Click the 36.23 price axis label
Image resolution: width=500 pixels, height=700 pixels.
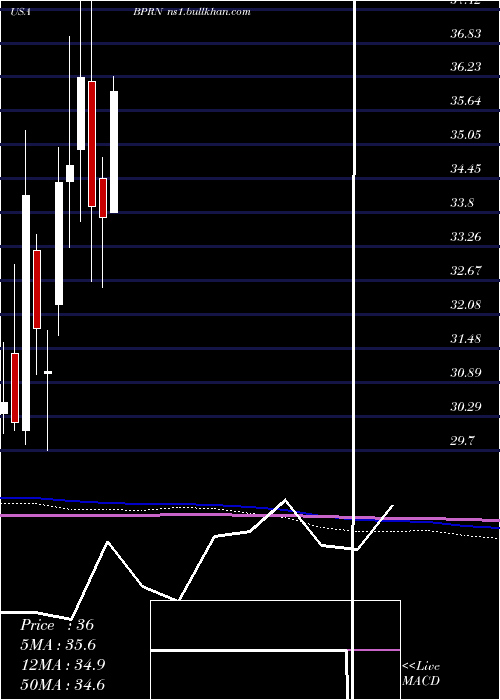click(x=466, y=67)
